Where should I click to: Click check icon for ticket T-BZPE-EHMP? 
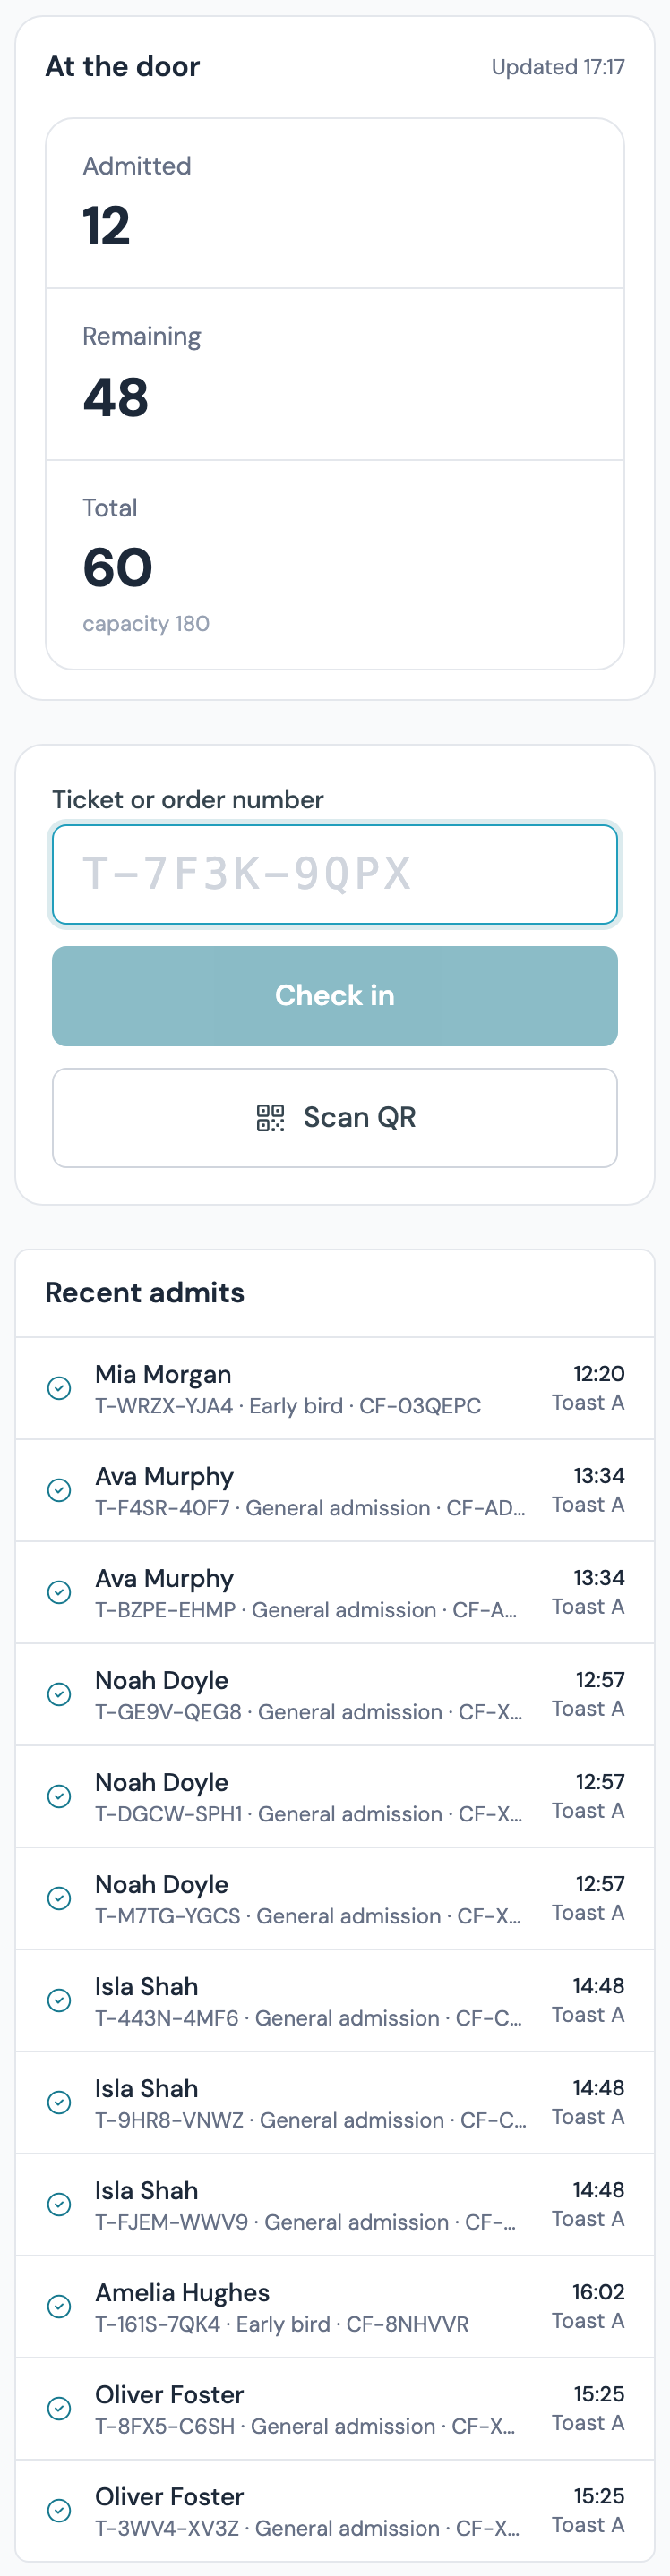60,1592
